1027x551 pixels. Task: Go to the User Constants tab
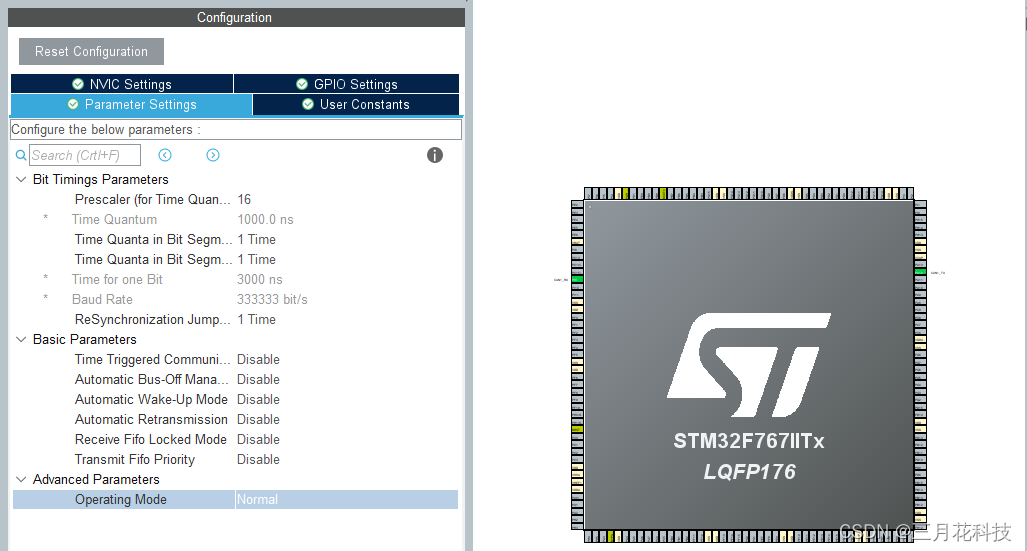click(x=356, y=105)
